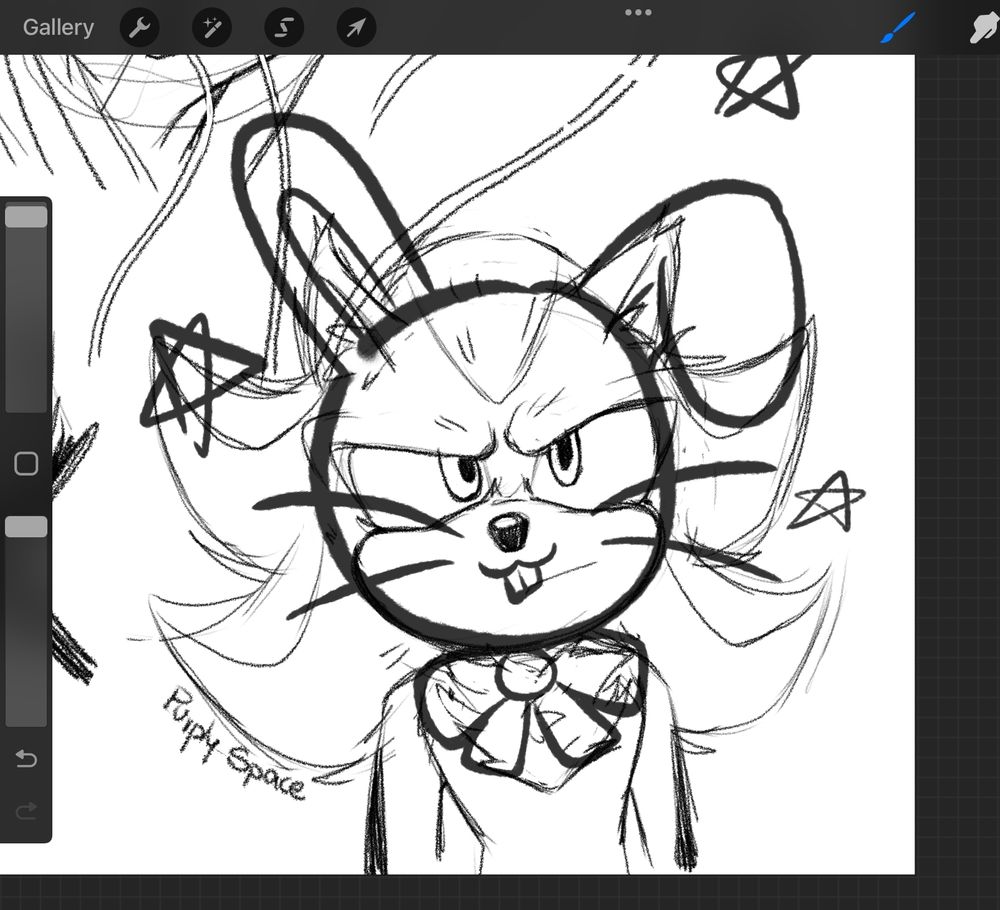Image resolution: width=1000 pixels, height=910 pixels.
Task: Open the three-dot options at top
Action: click(x=638, y=12)
